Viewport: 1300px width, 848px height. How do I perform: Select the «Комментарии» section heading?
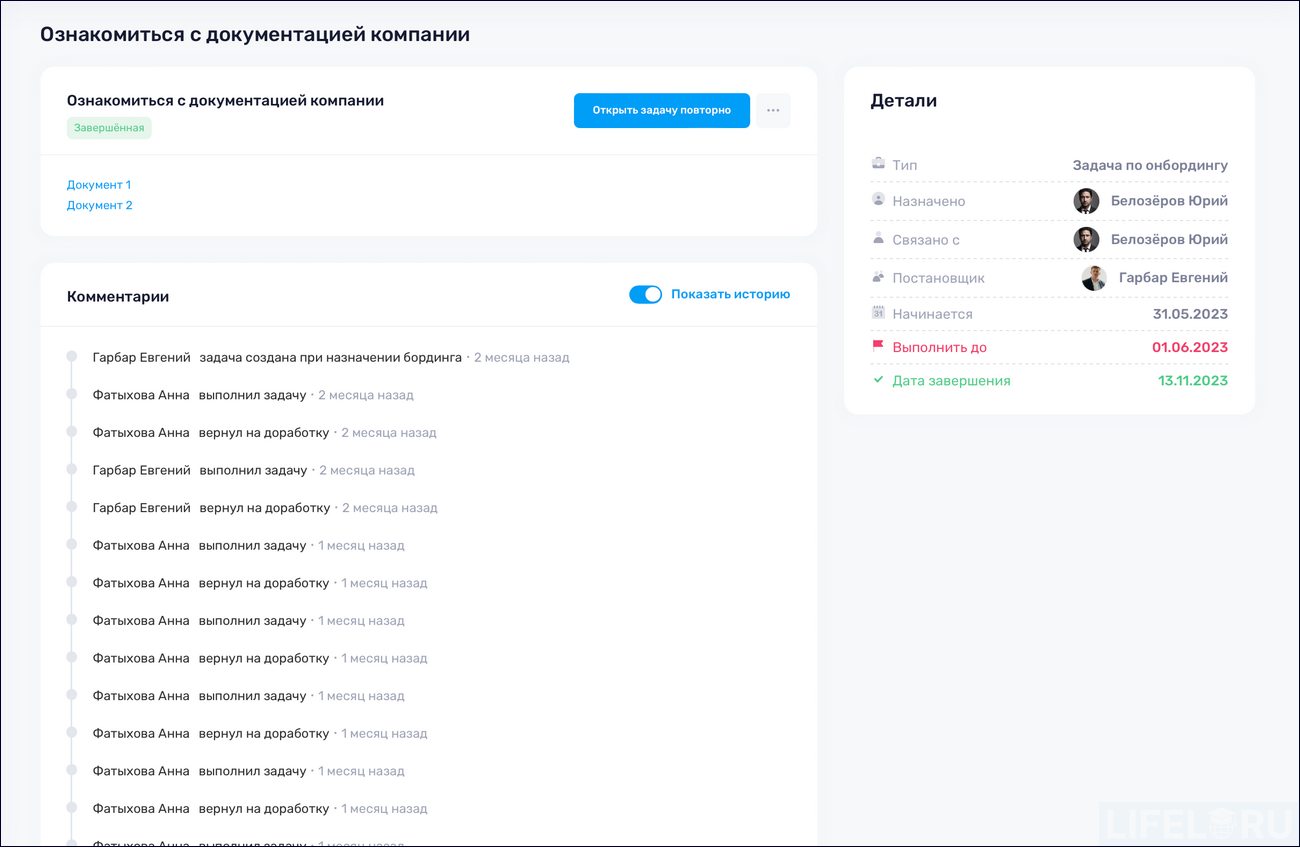coord(118,296)
